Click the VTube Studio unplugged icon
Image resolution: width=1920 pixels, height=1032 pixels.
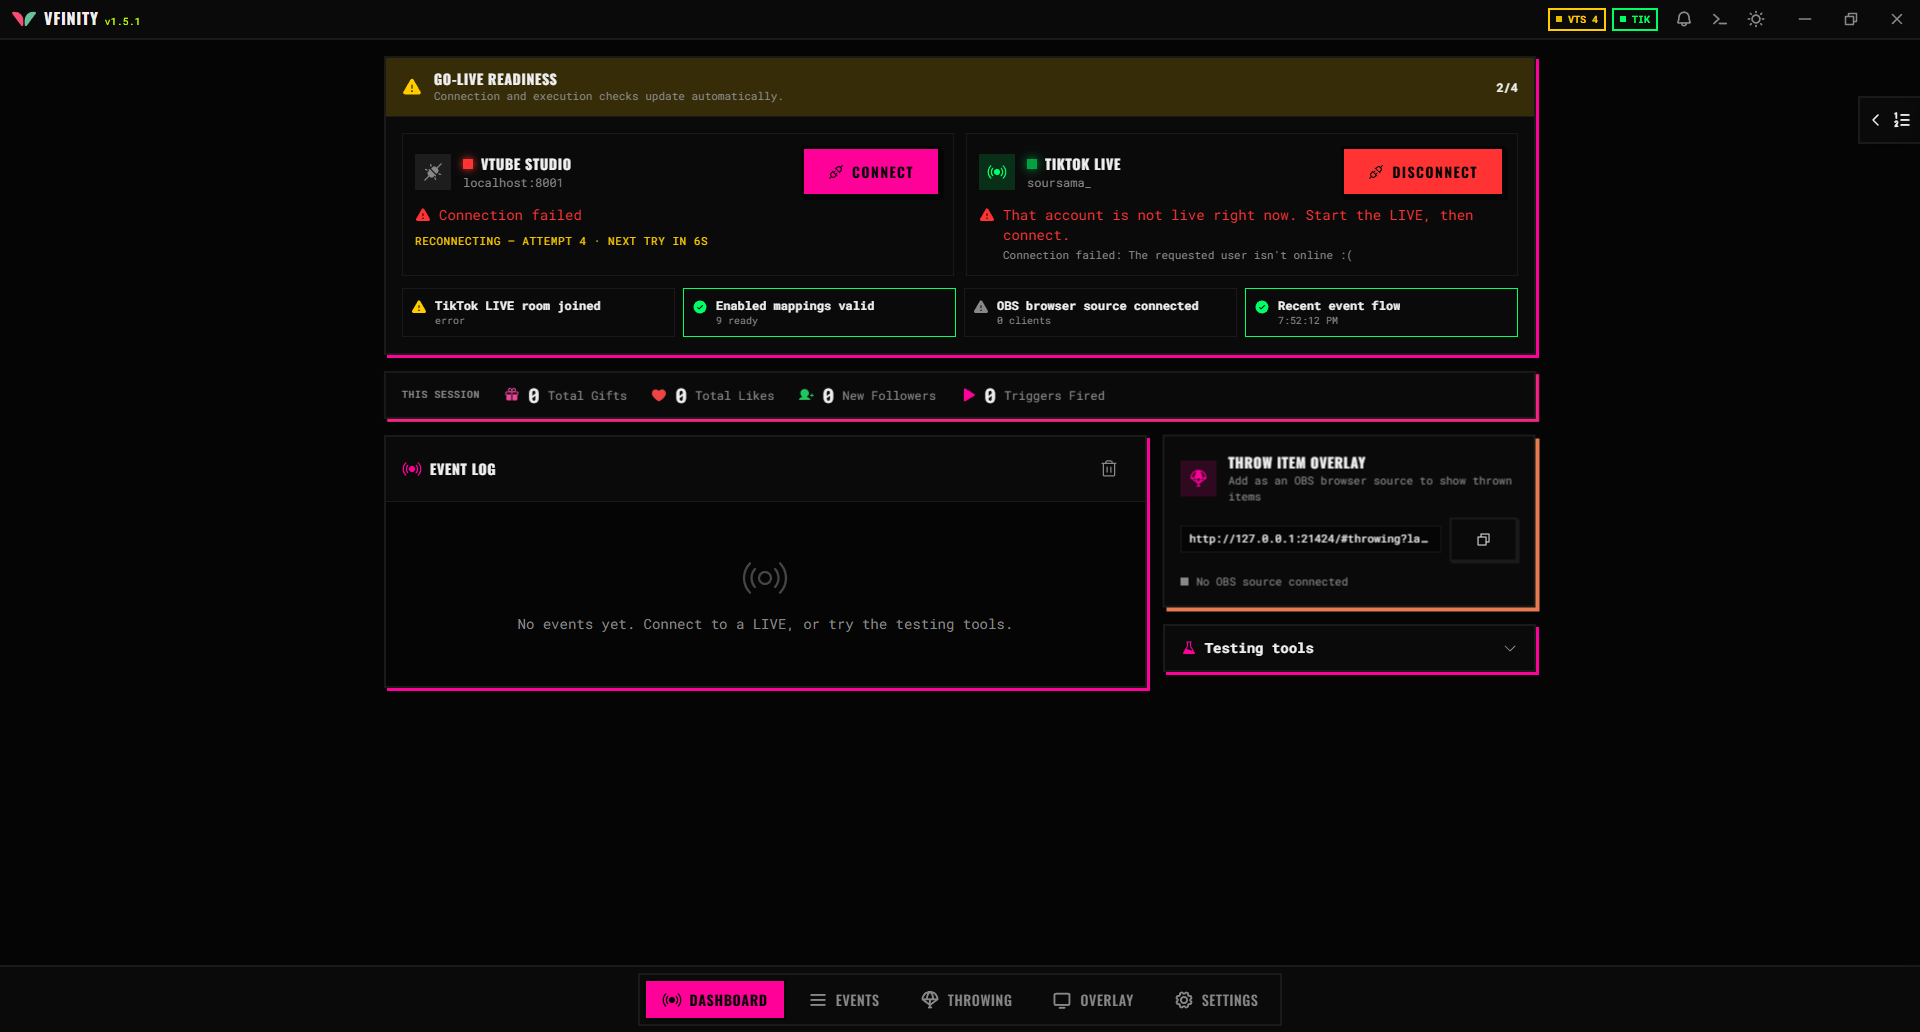tap(433, 172)
